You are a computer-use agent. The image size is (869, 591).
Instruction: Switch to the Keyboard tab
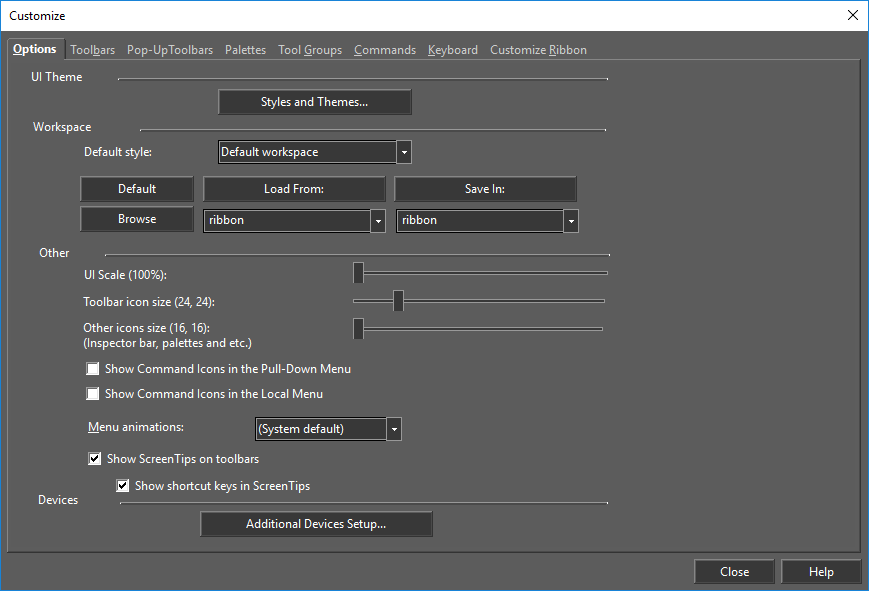453,50
